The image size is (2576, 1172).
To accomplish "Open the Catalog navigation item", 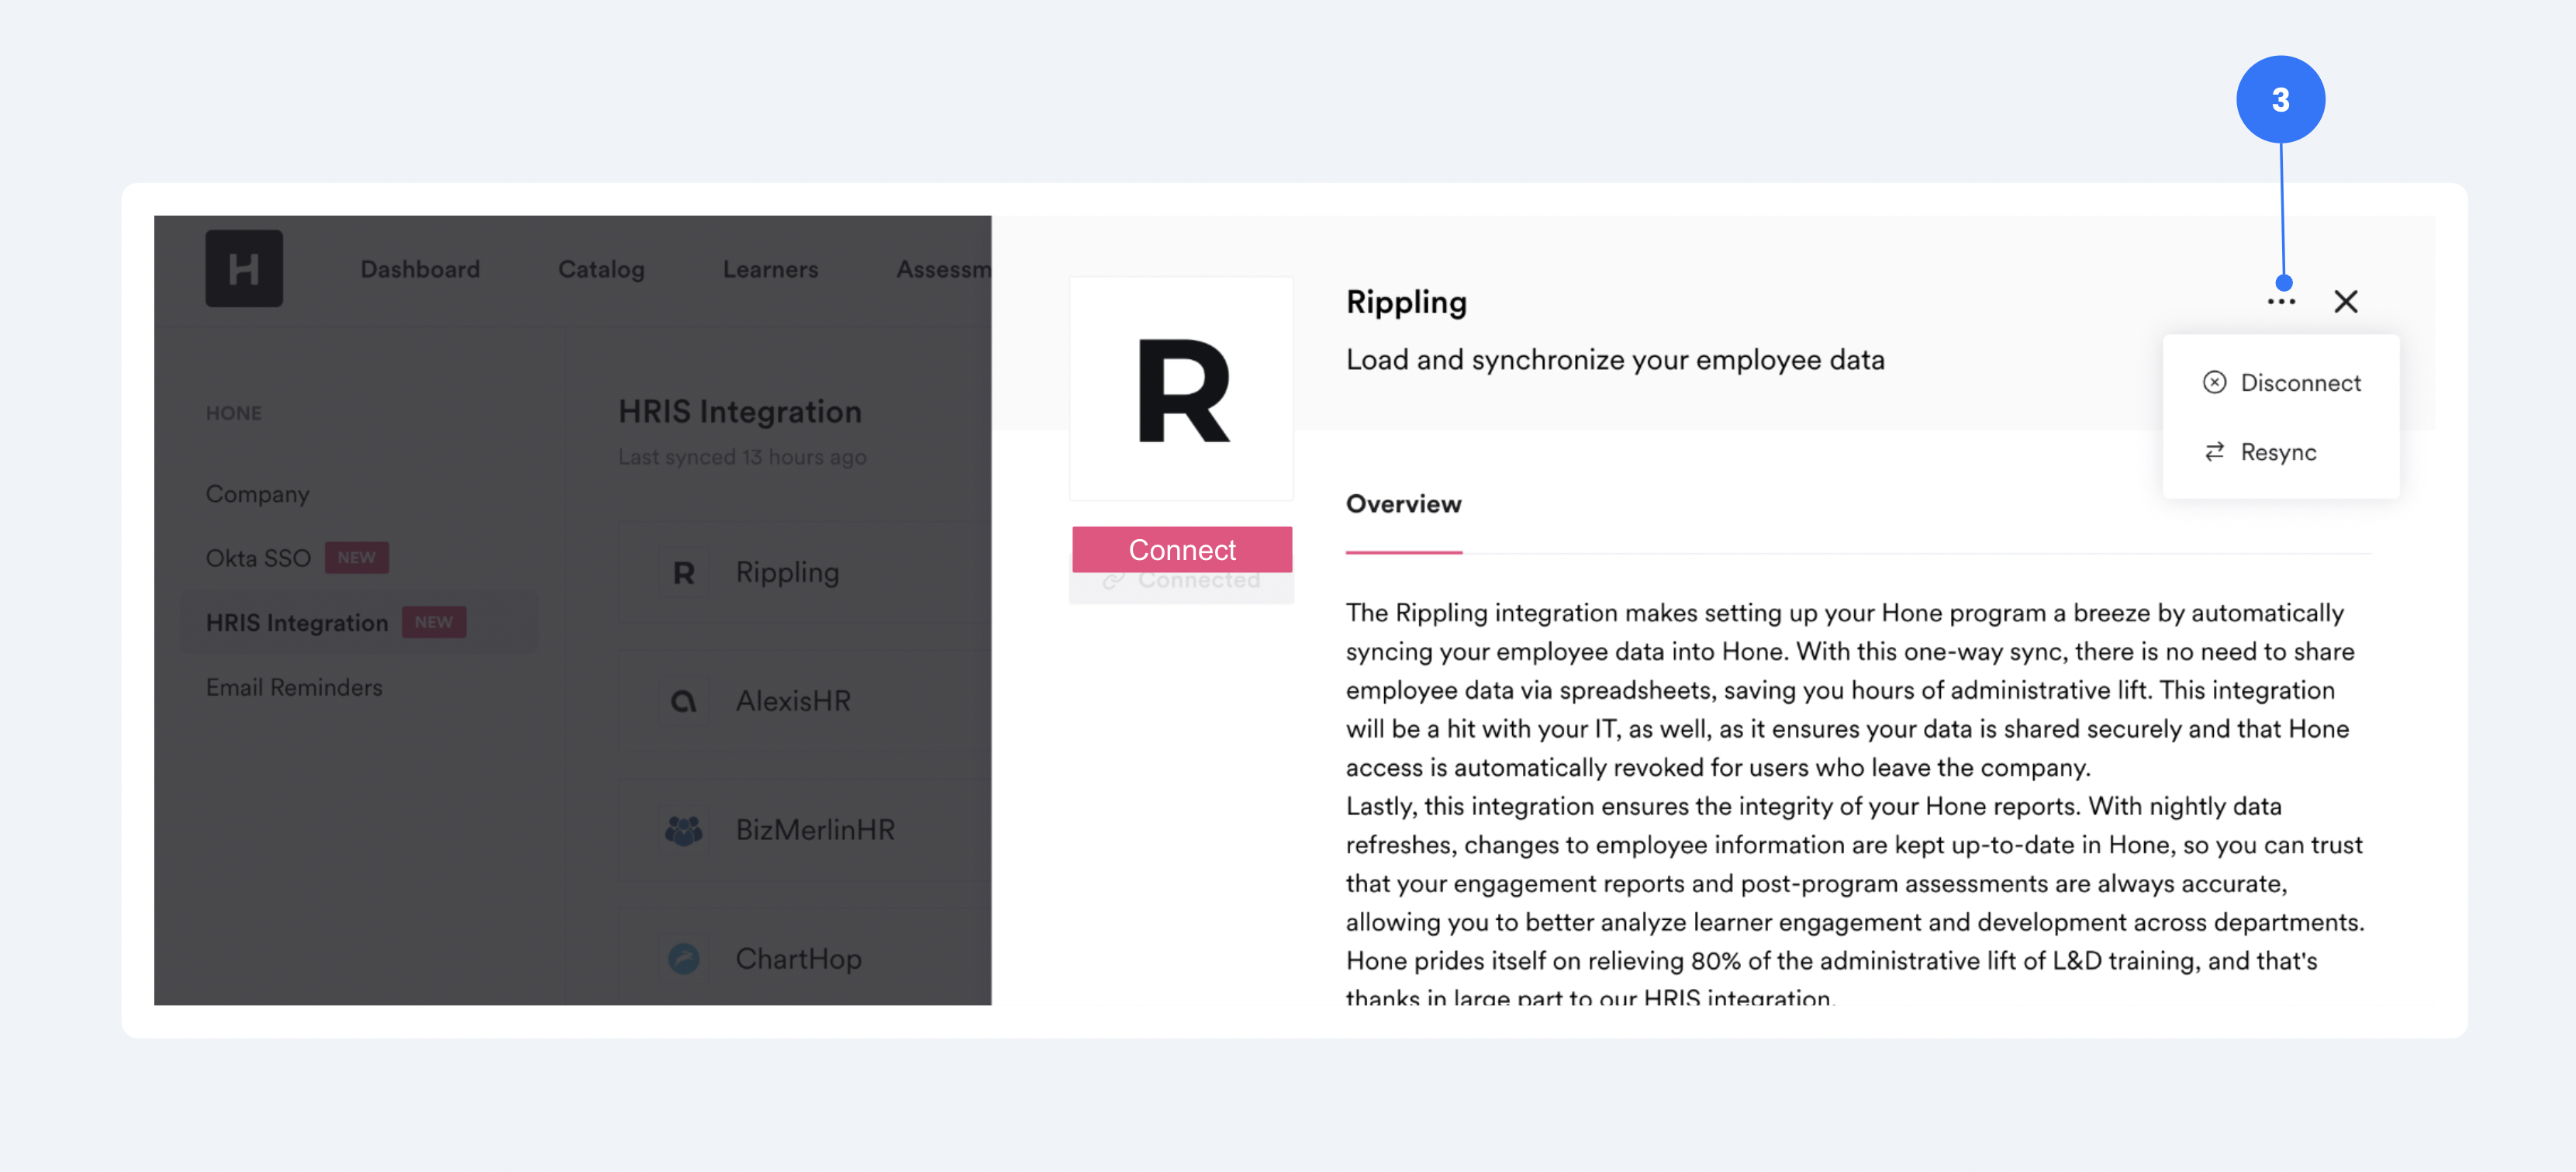I will point(601,269).
